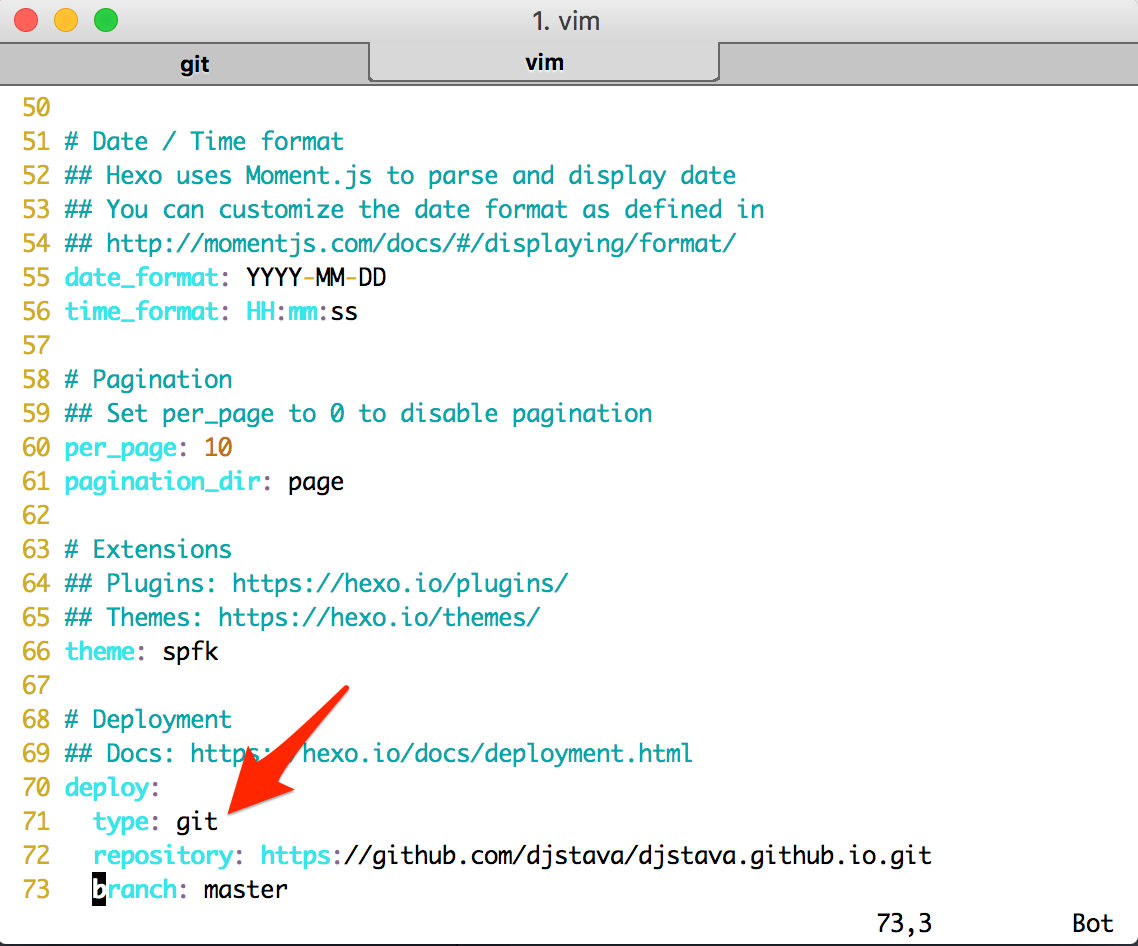Click the red close window button
This screenshot has width=1138, height=946.
tap(26, 20)
